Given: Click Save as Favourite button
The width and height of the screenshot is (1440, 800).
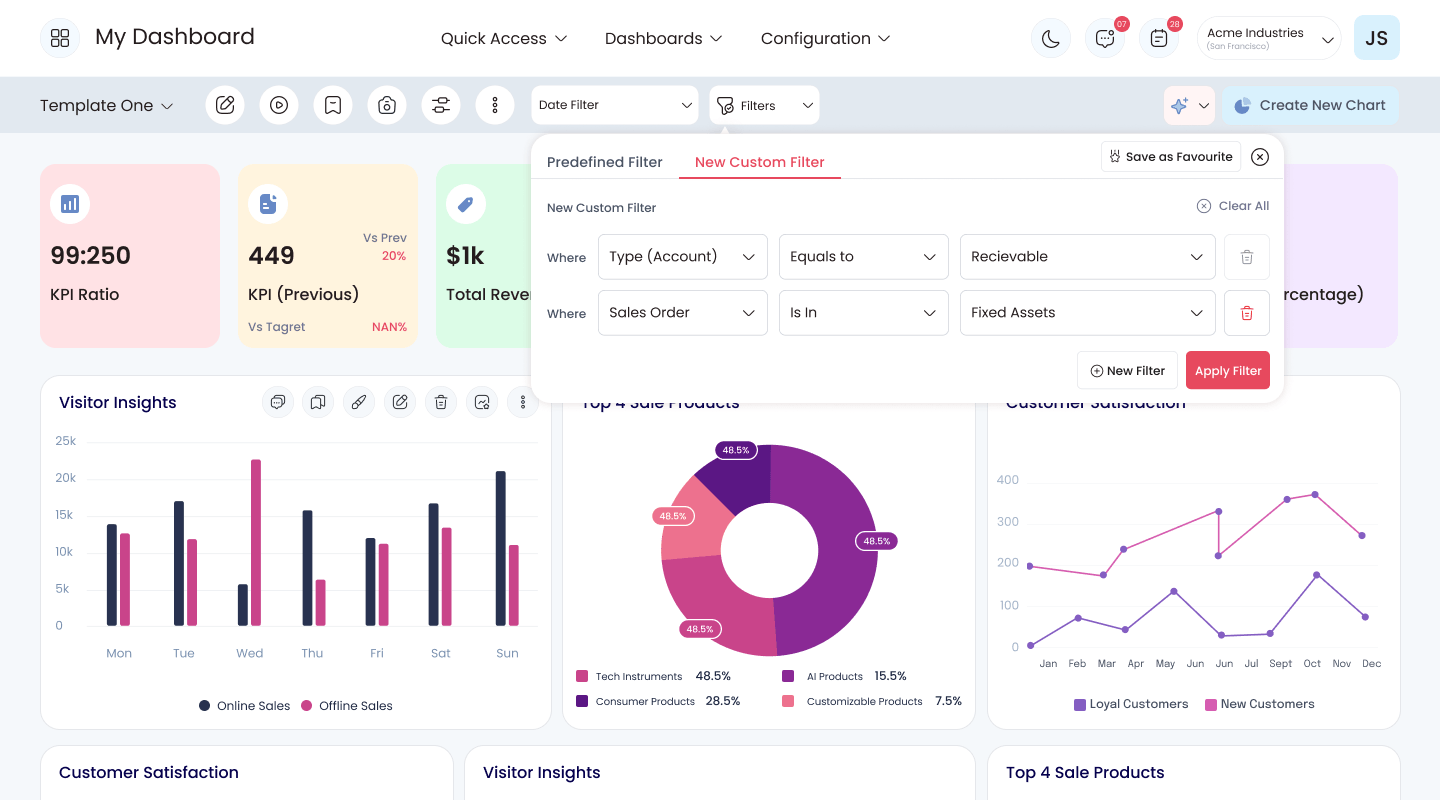Looking at the screenshot, I should (x=1171, y=157).
